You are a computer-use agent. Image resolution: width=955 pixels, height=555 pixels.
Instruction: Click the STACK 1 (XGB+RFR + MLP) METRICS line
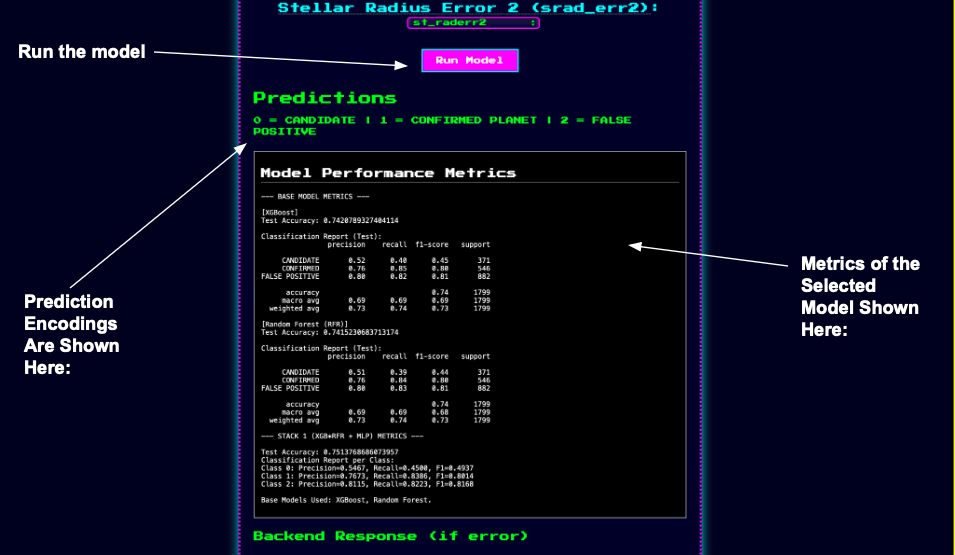342,436
